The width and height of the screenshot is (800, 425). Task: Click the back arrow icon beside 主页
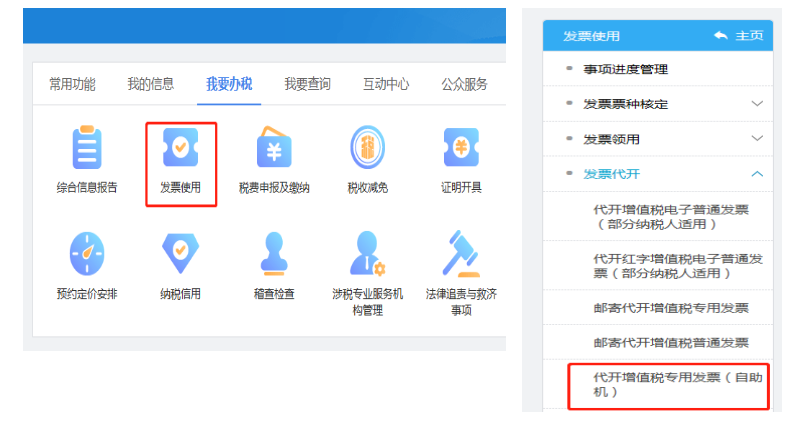(720, 36)
